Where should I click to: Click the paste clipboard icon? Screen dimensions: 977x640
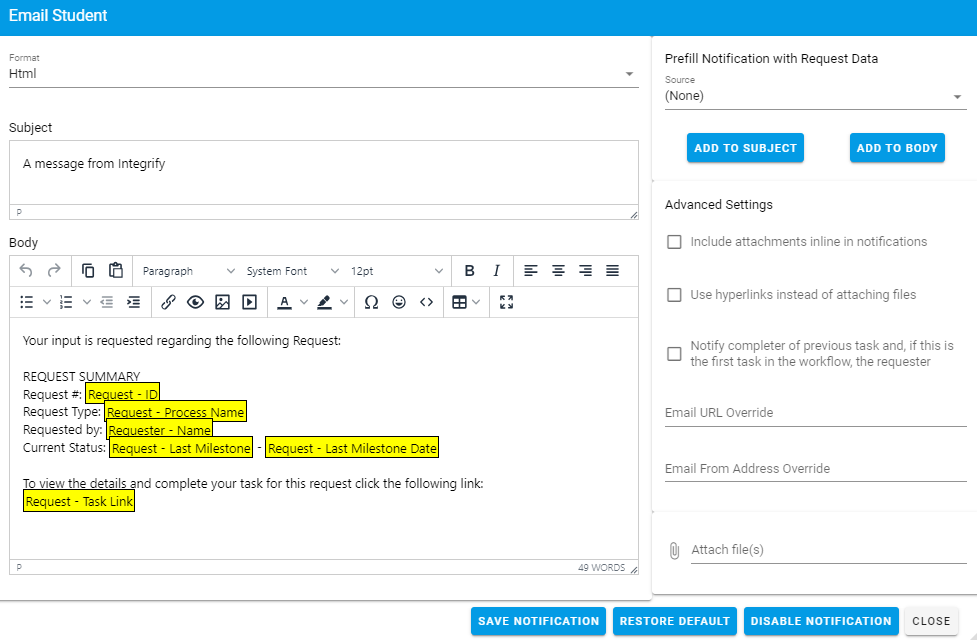coord(116,271)
